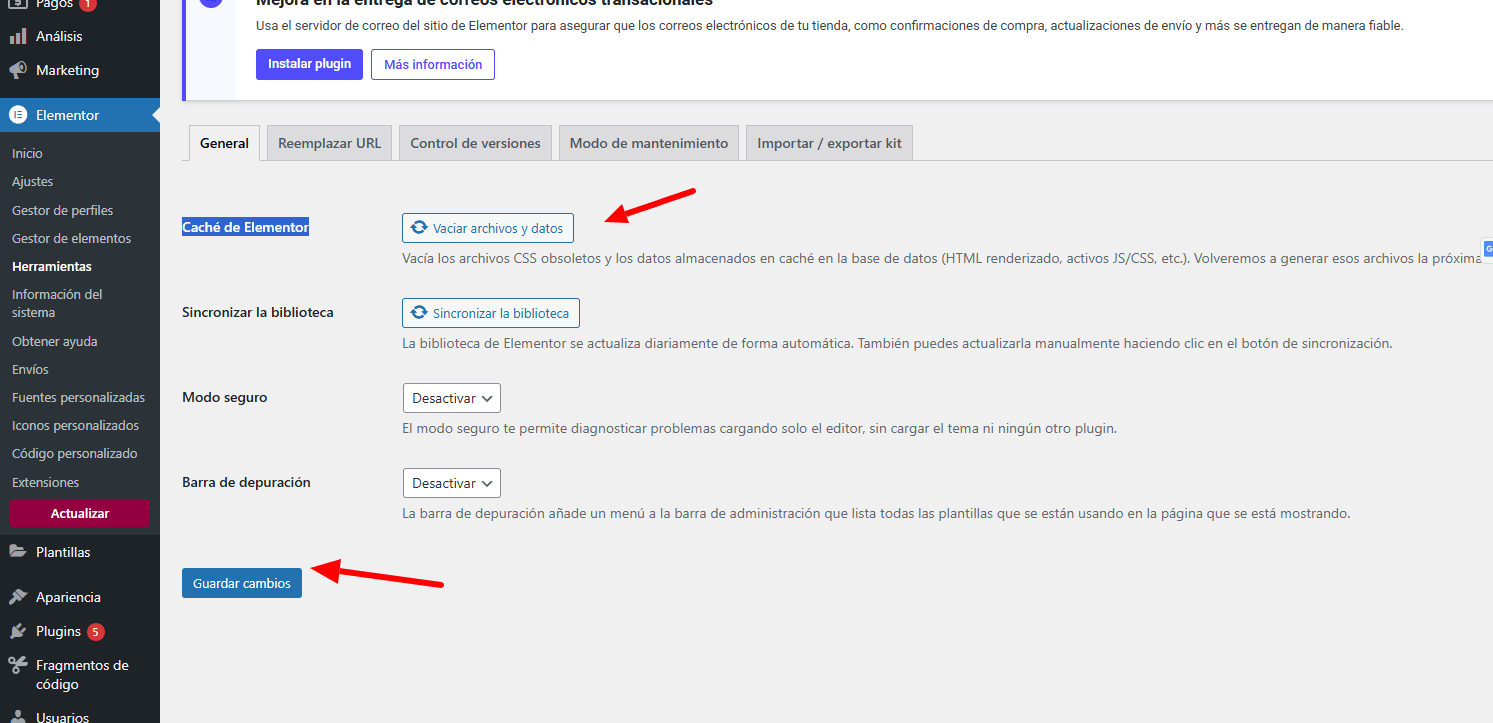
Task: Click the Actualizar button in sidebar
Action: (x=80, y=513)
